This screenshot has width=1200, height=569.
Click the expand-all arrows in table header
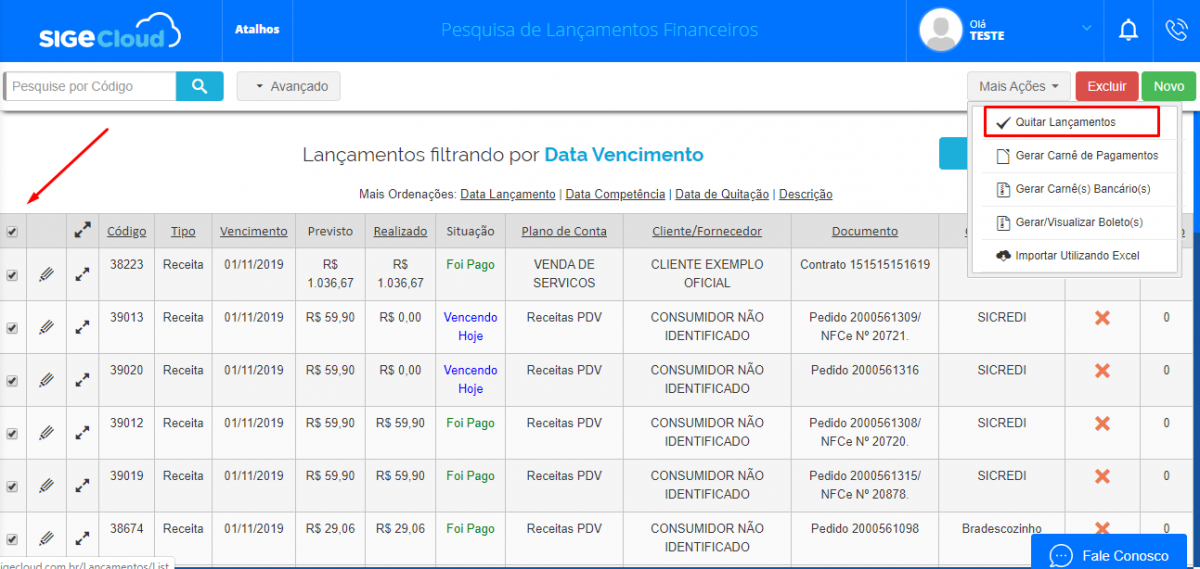coord(83,231)
